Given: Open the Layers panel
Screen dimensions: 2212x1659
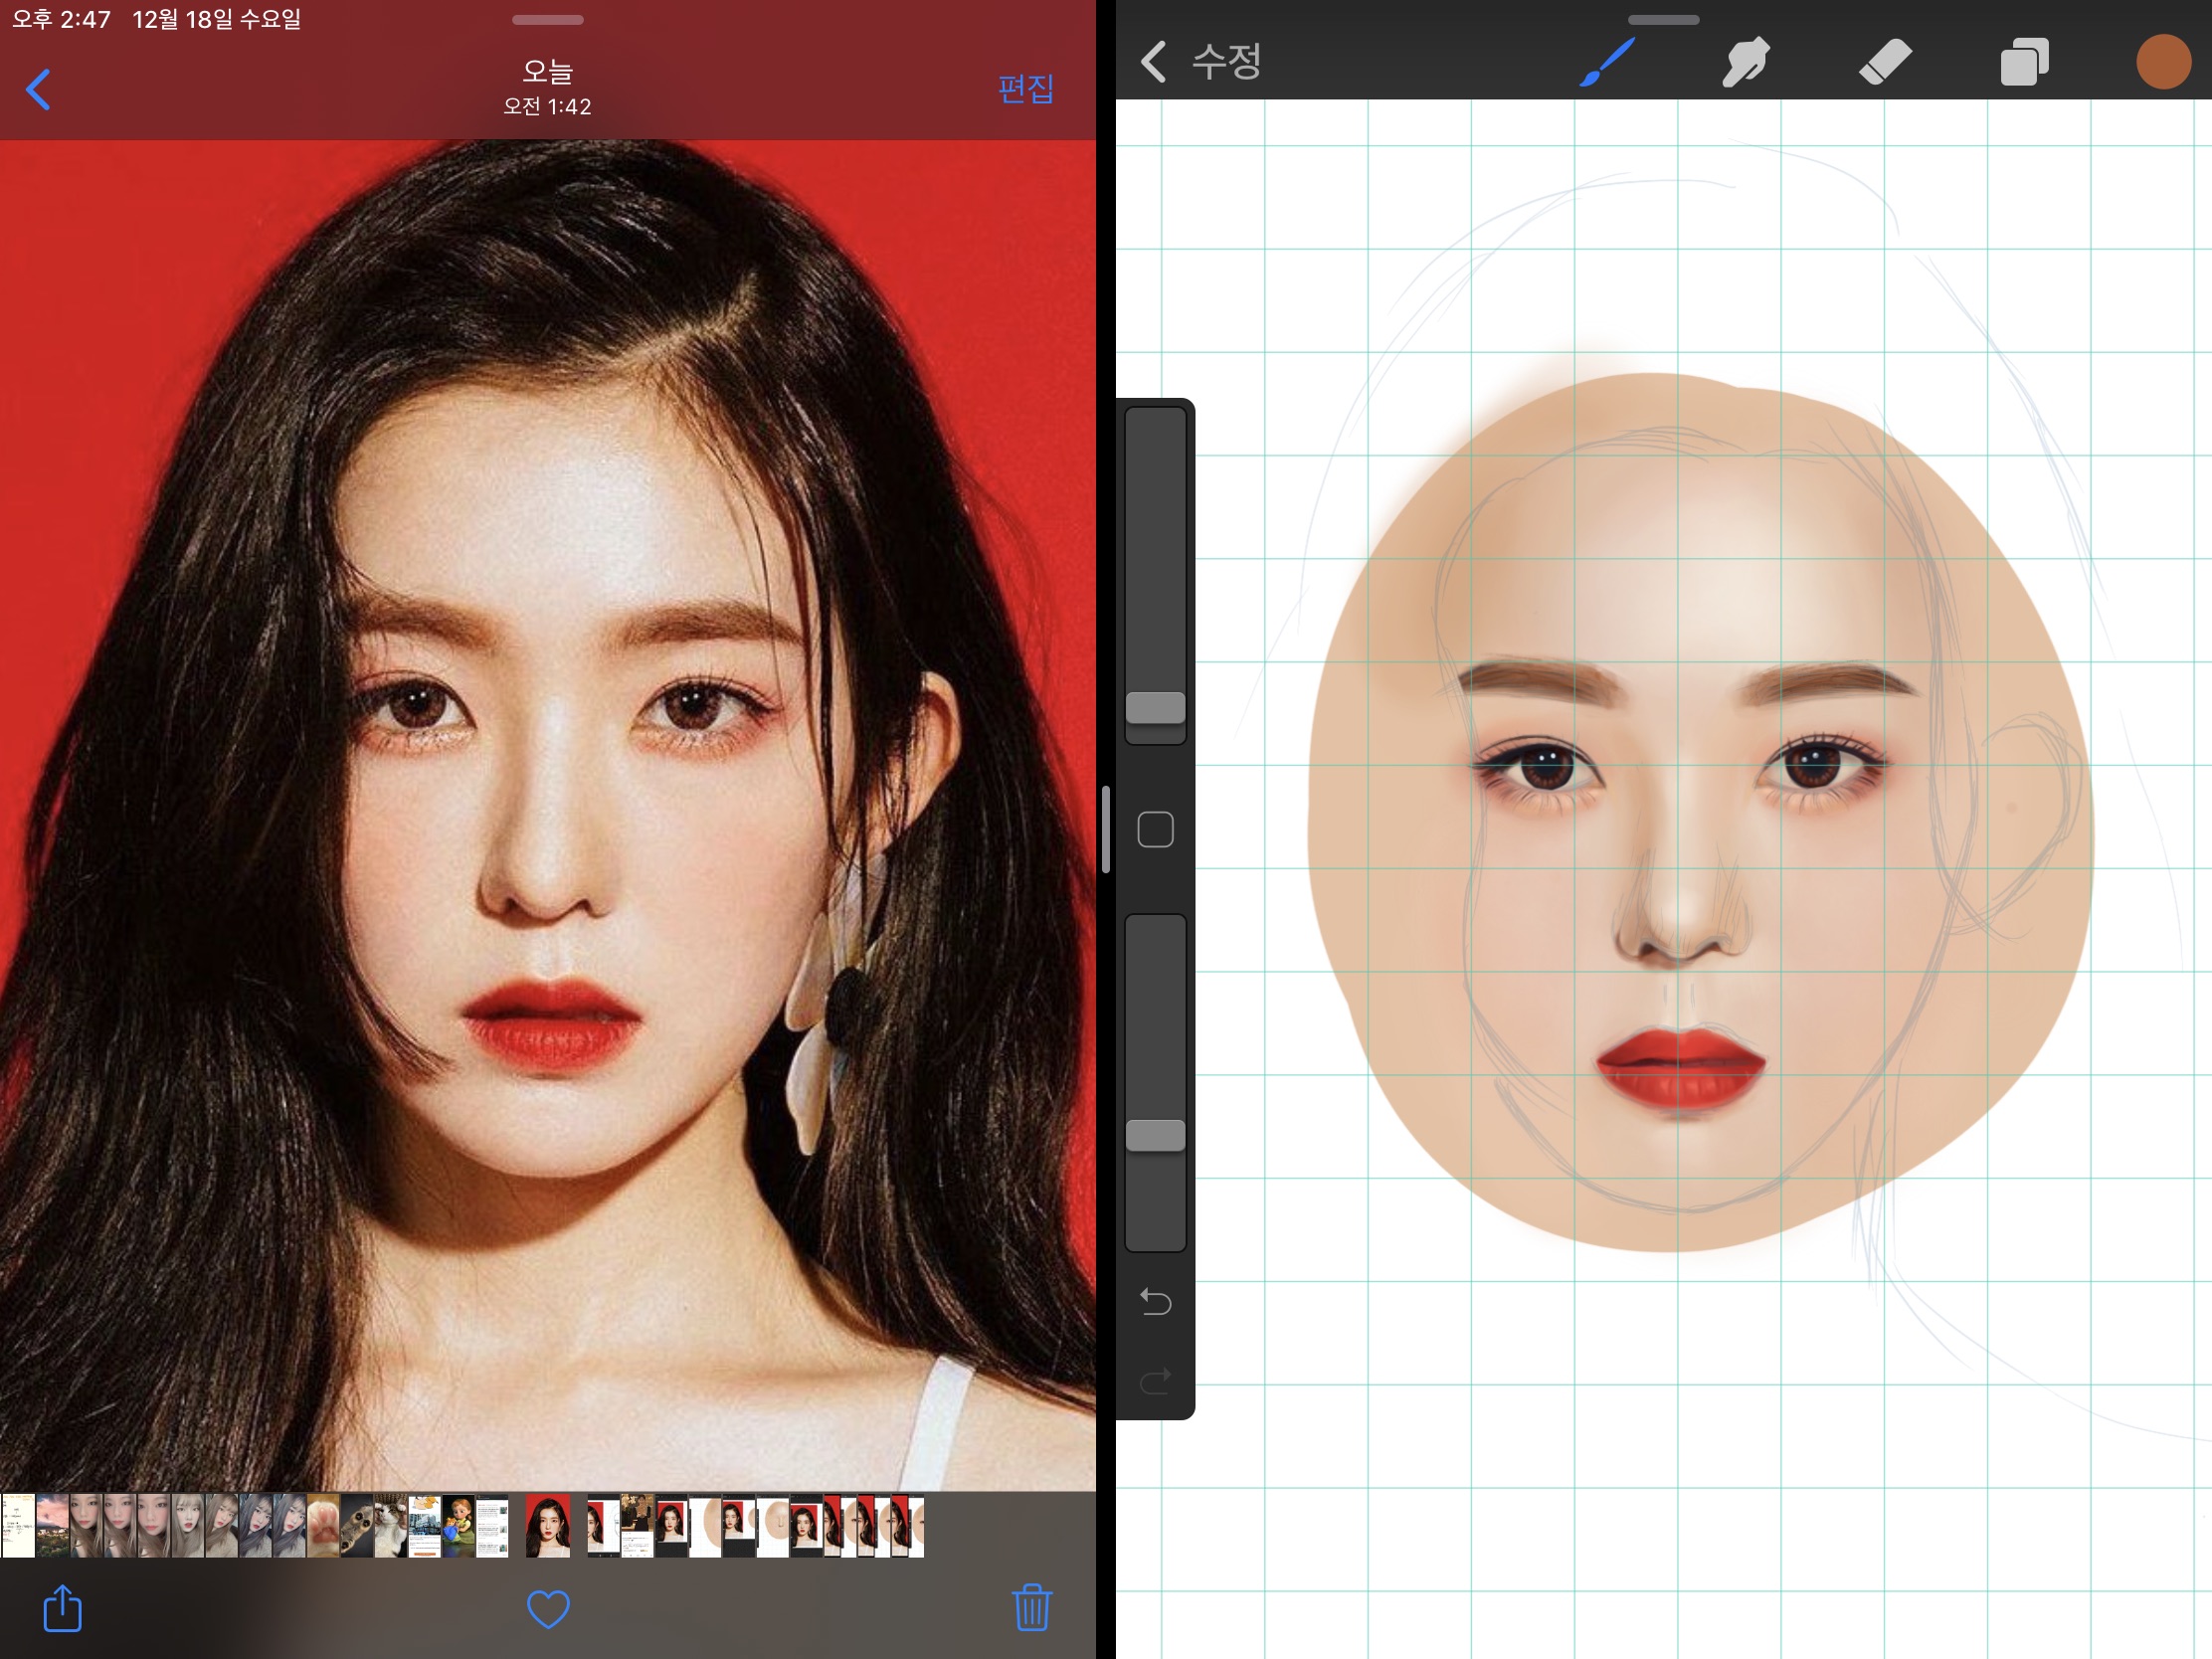Looking at the screenshot, I should [x=2024, y=62].
